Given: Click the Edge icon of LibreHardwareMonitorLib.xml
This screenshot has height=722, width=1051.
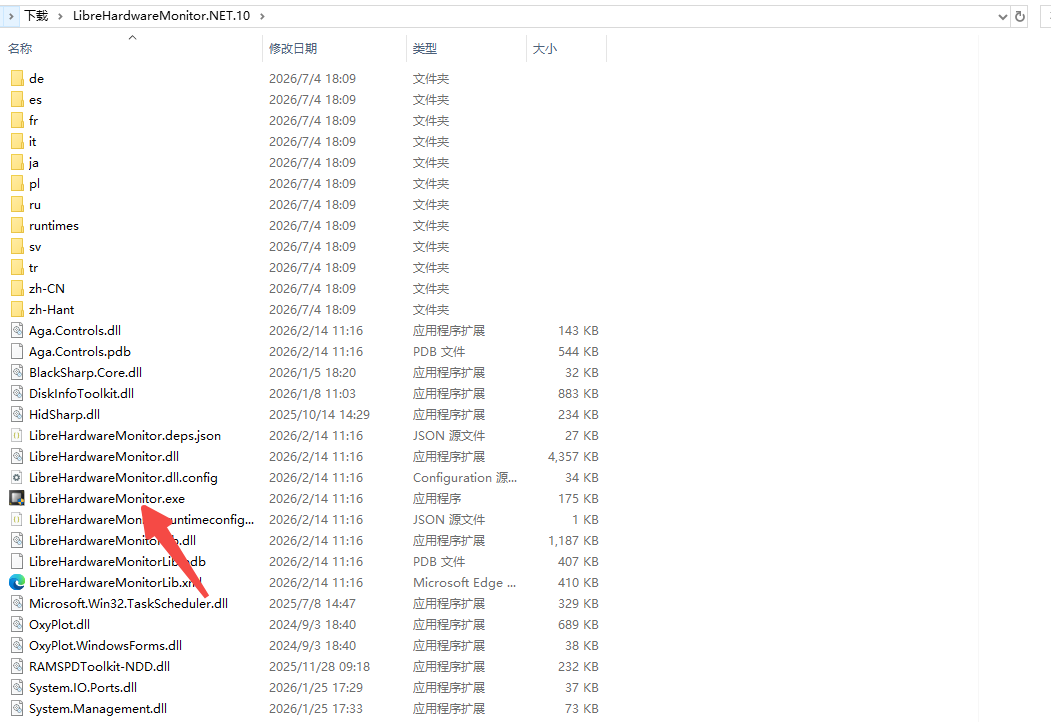Looking at the screenshot, I should click(17, 583).
